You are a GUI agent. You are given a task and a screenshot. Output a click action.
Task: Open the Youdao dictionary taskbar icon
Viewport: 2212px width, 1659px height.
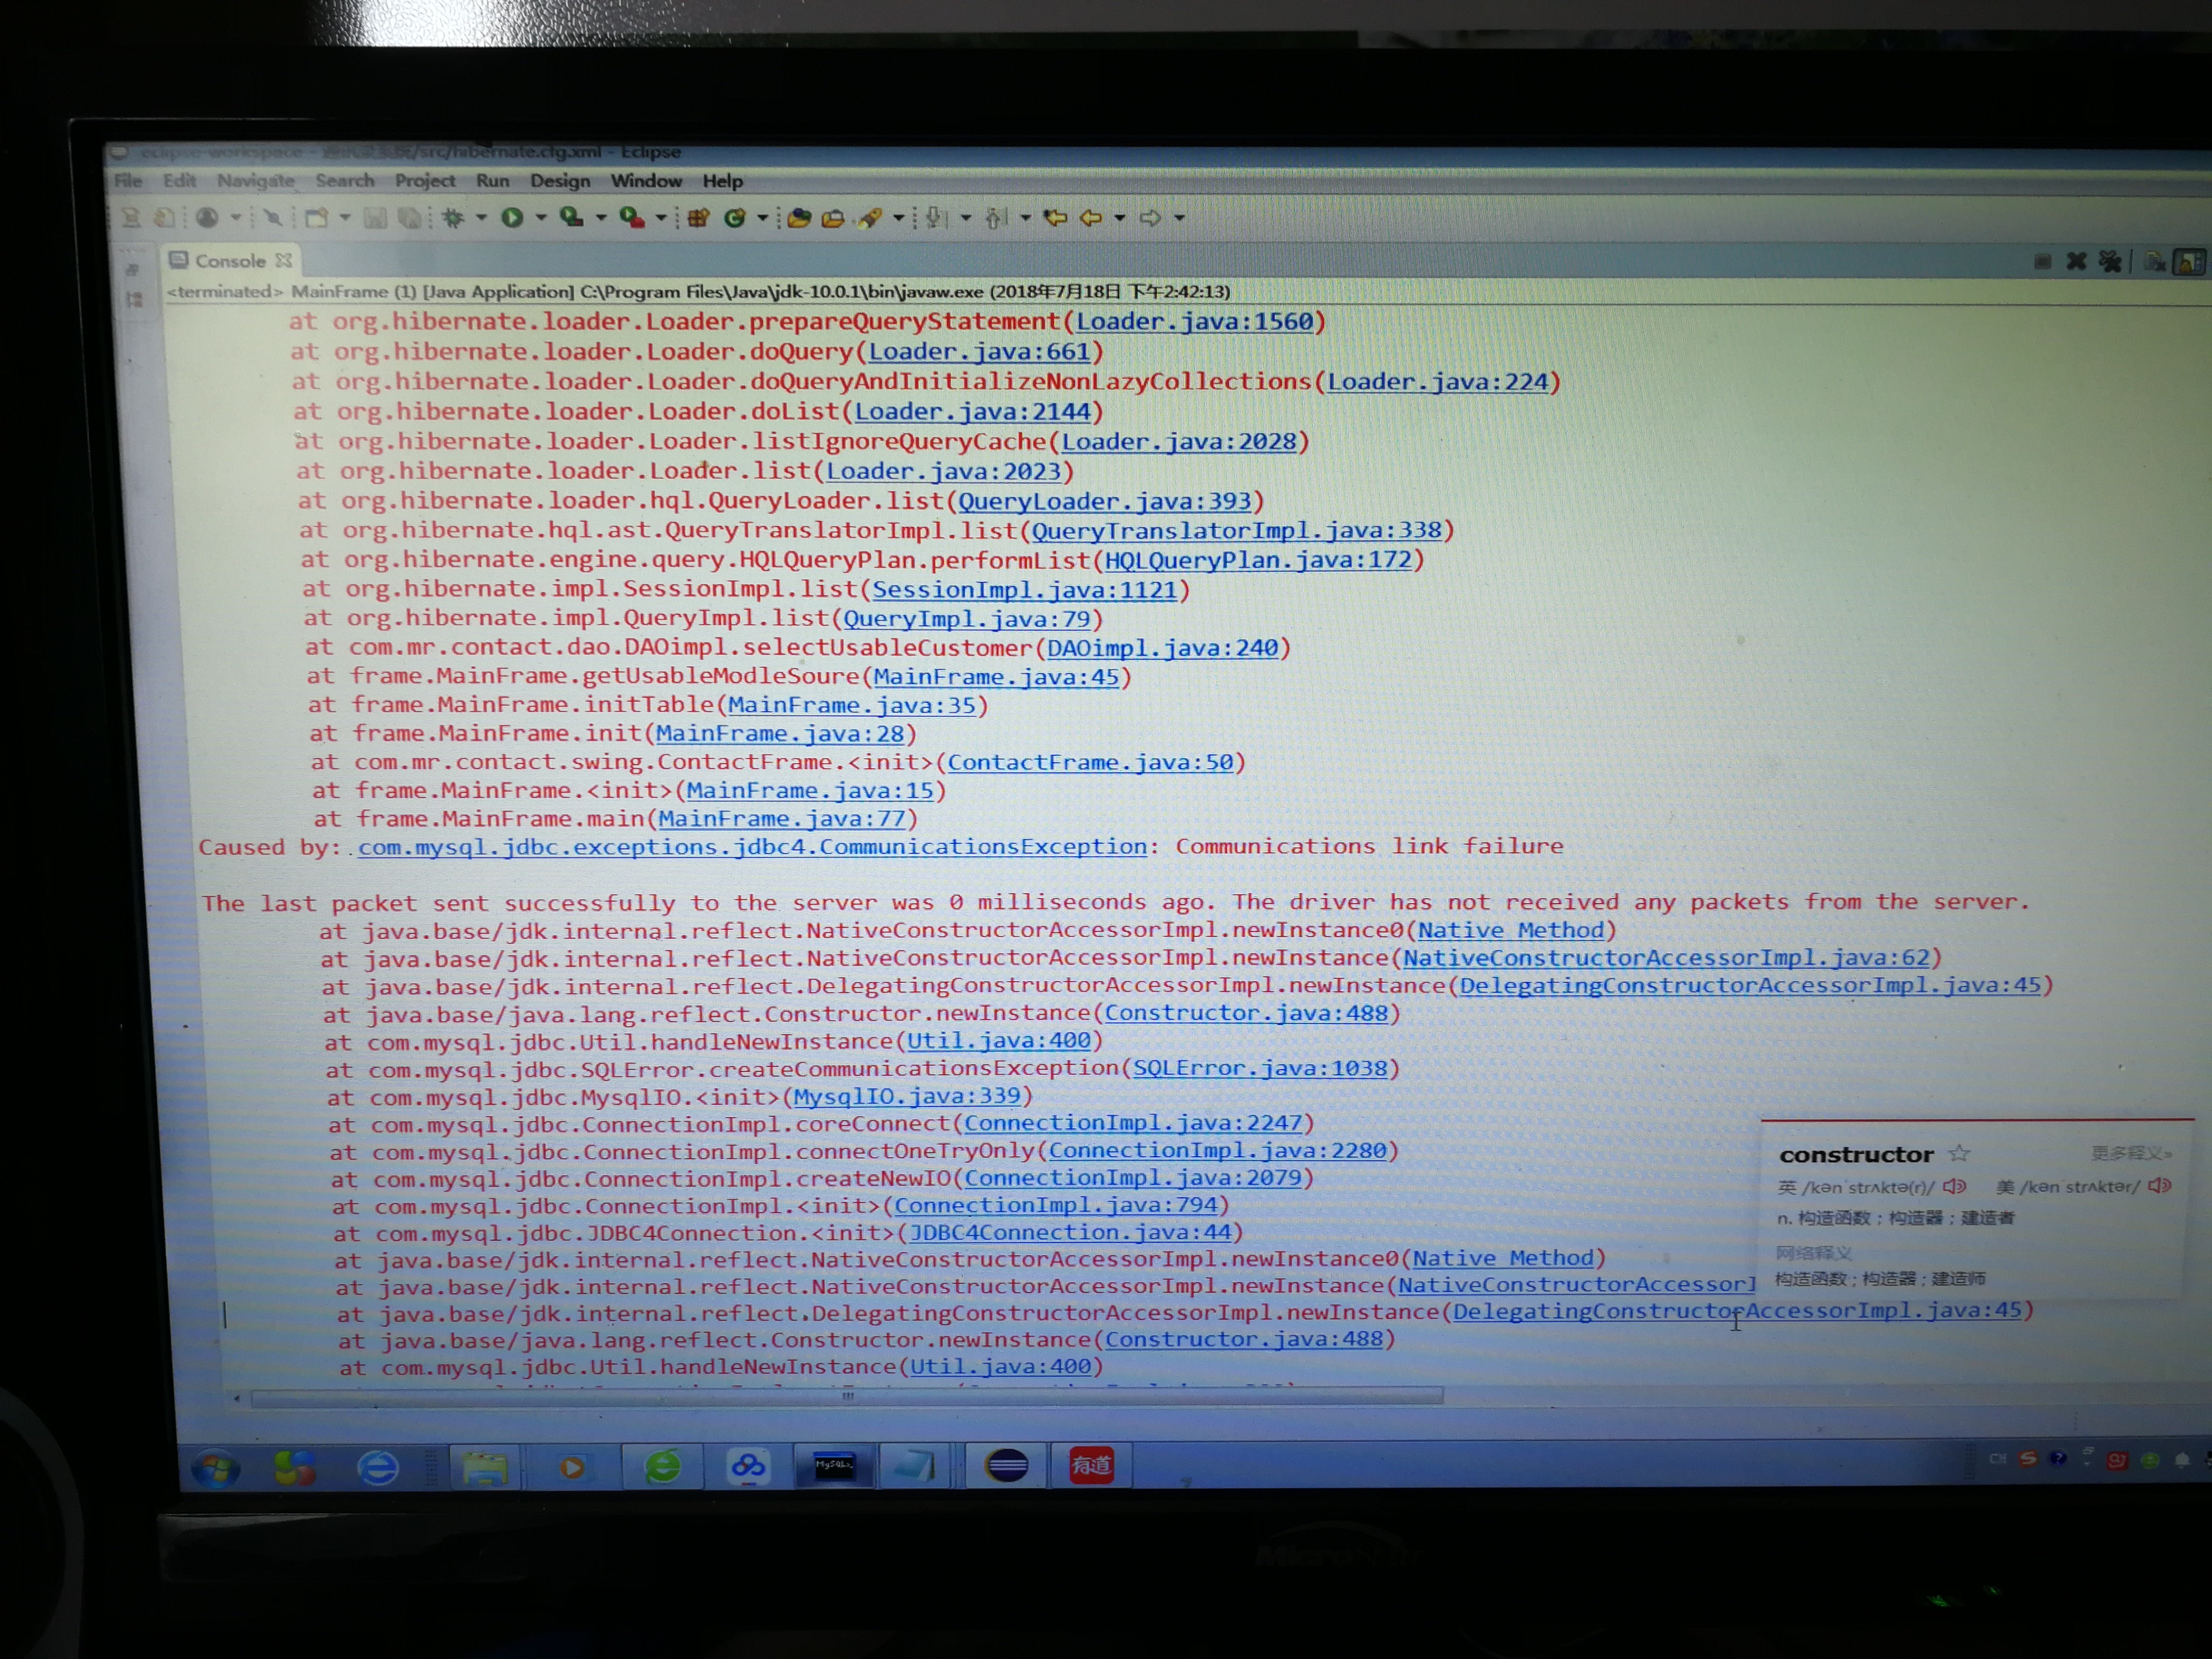tap(1091, 1466)
